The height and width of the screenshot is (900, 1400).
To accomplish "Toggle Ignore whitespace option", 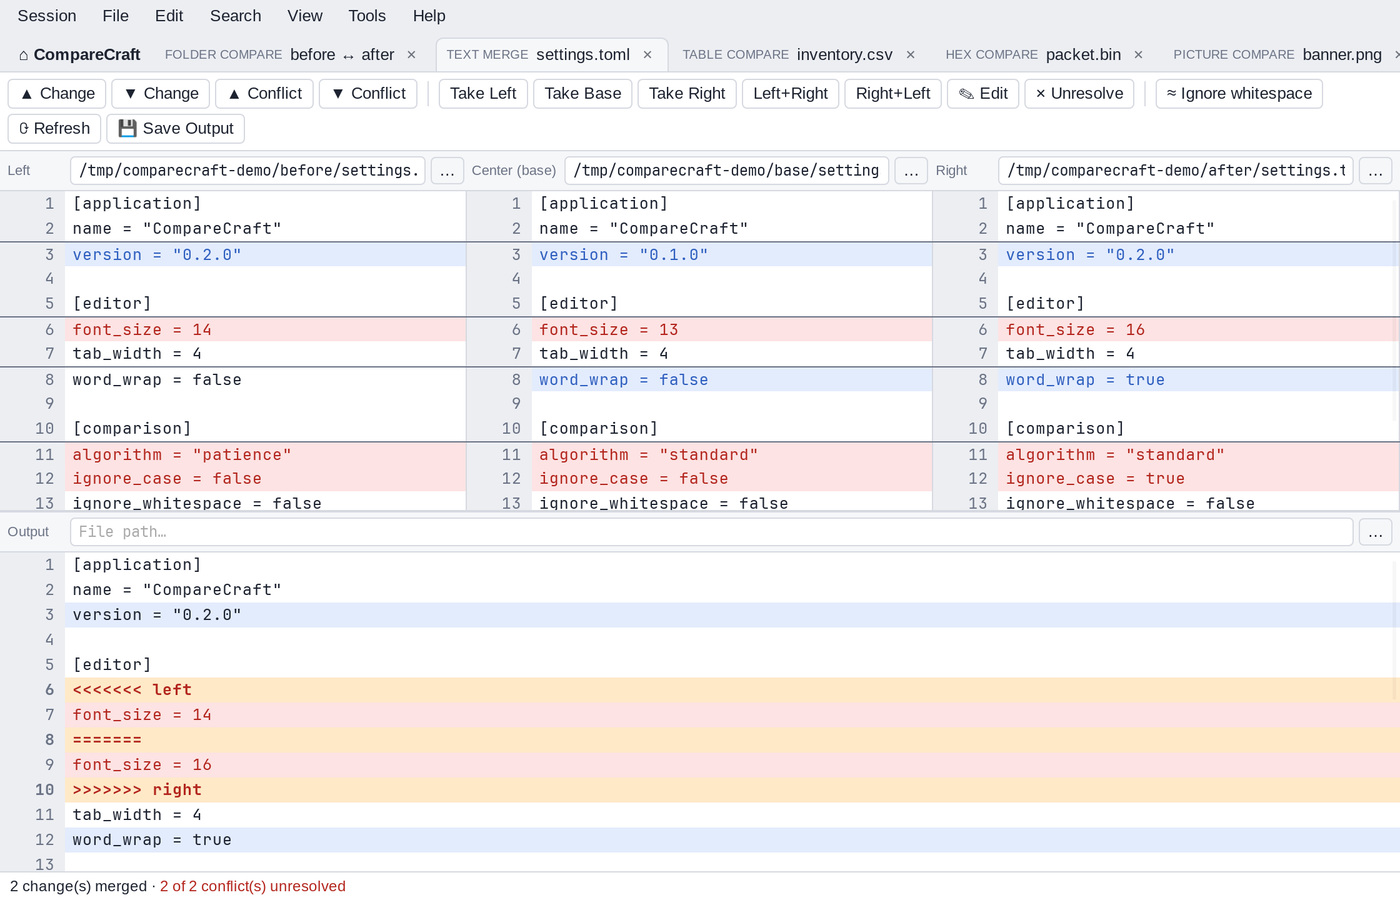I will (1239, 93).
